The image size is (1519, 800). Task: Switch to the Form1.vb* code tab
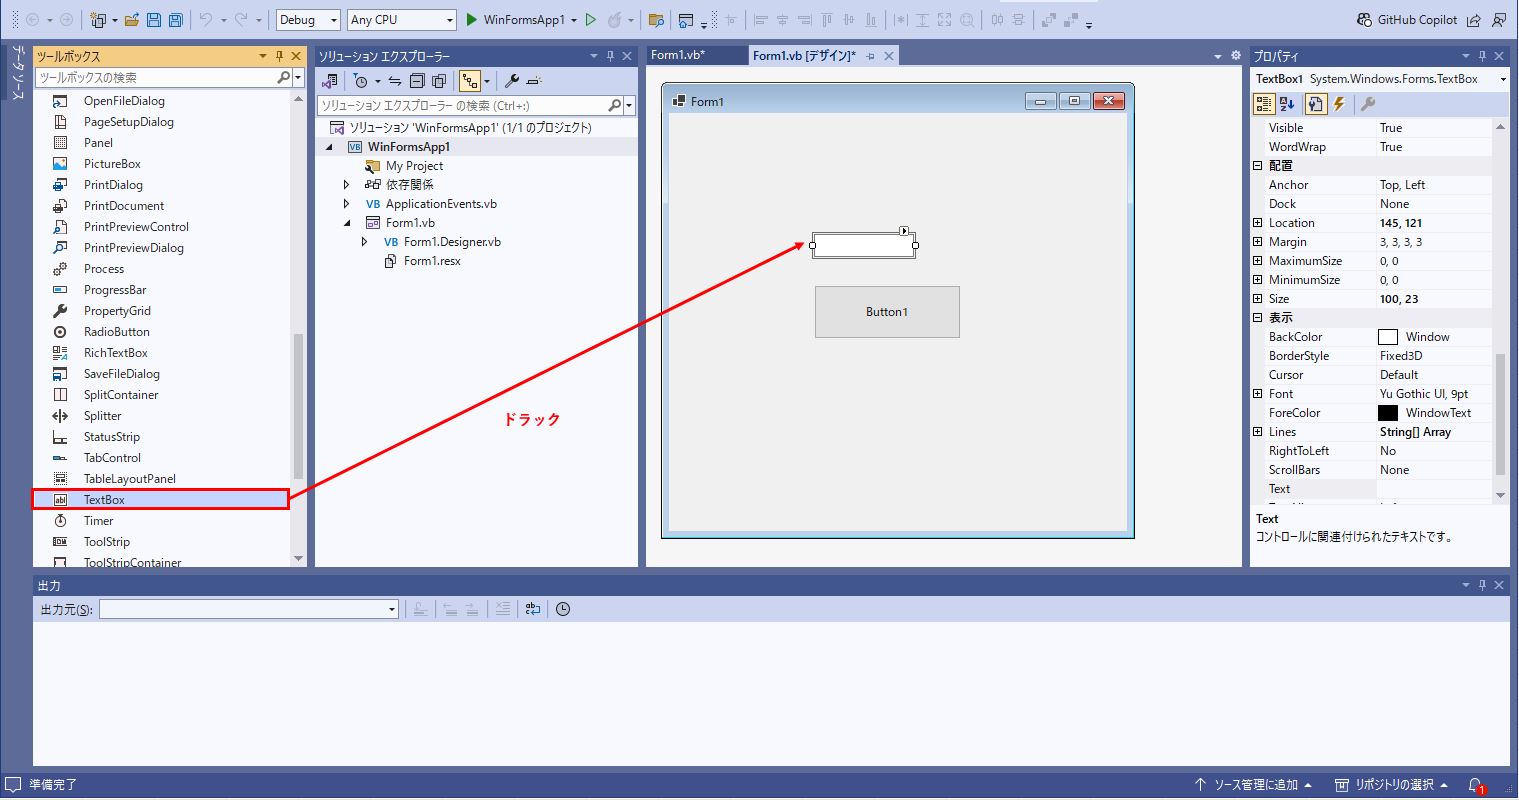click(x=679, y=55)
